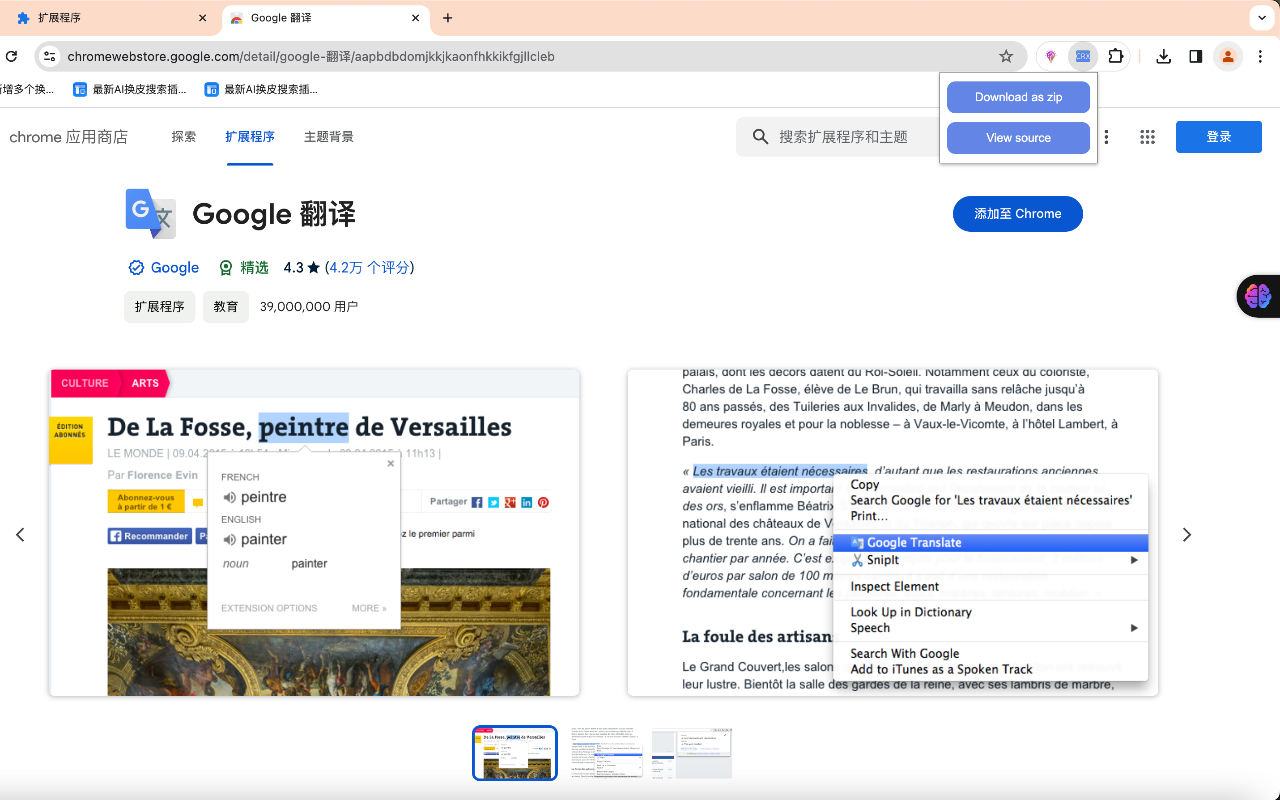The width and height of the screenshot is (1280, 800).
Task: Open the 4.2万 个评分 ratings link
Action: (369, 268)
